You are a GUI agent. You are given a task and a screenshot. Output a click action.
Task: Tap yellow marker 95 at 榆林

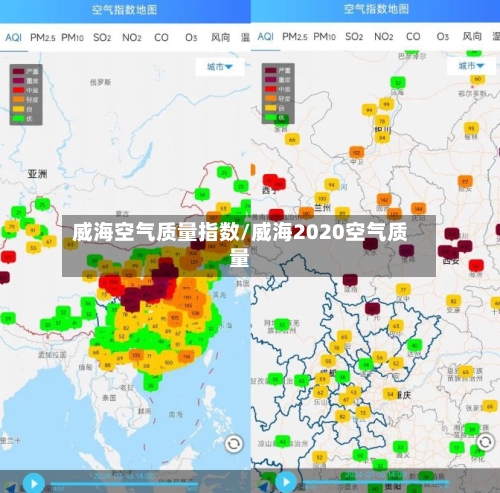click(471, 128)
